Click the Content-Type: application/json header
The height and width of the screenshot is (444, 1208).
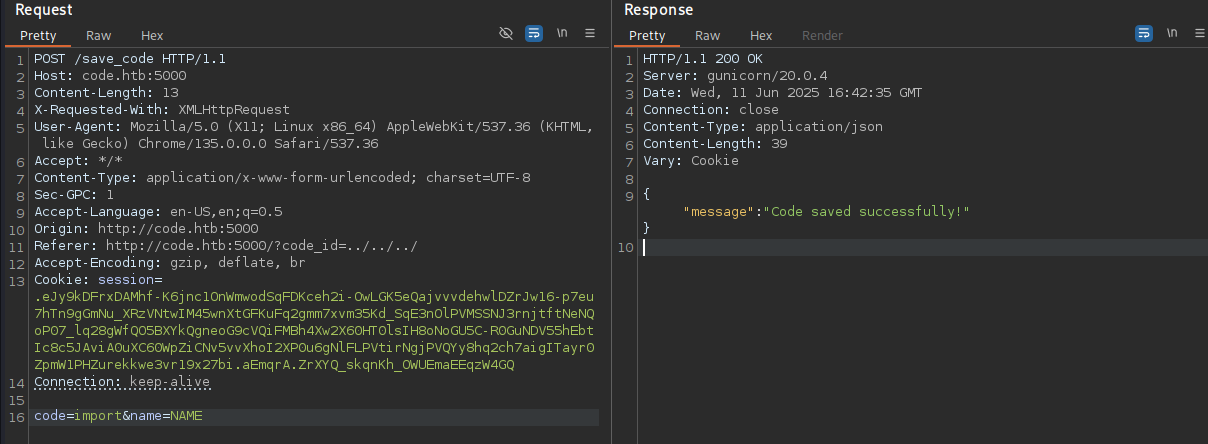[x=763, y=126]
